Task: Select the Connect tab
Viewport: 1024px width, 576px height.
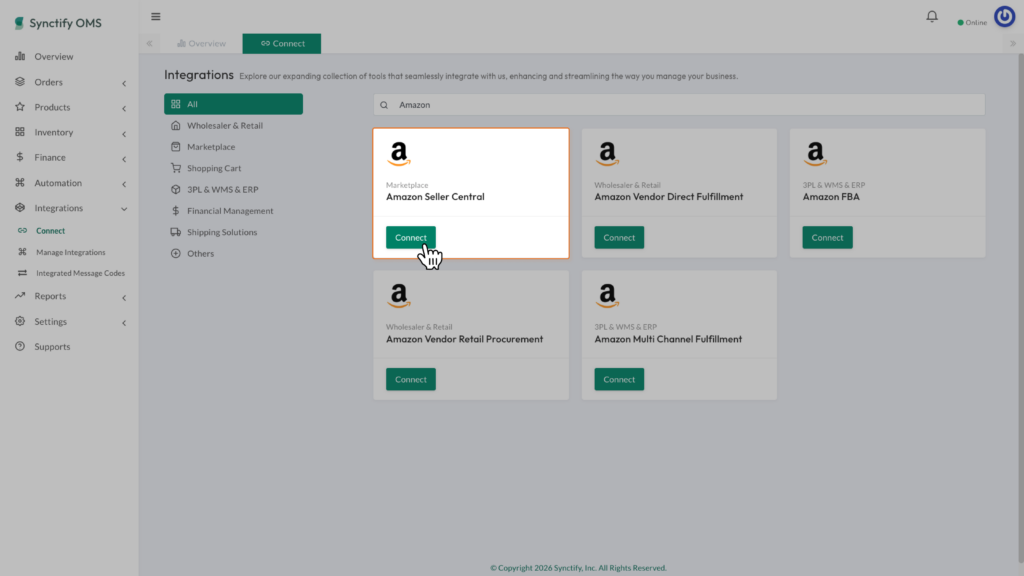Action: 281,43
